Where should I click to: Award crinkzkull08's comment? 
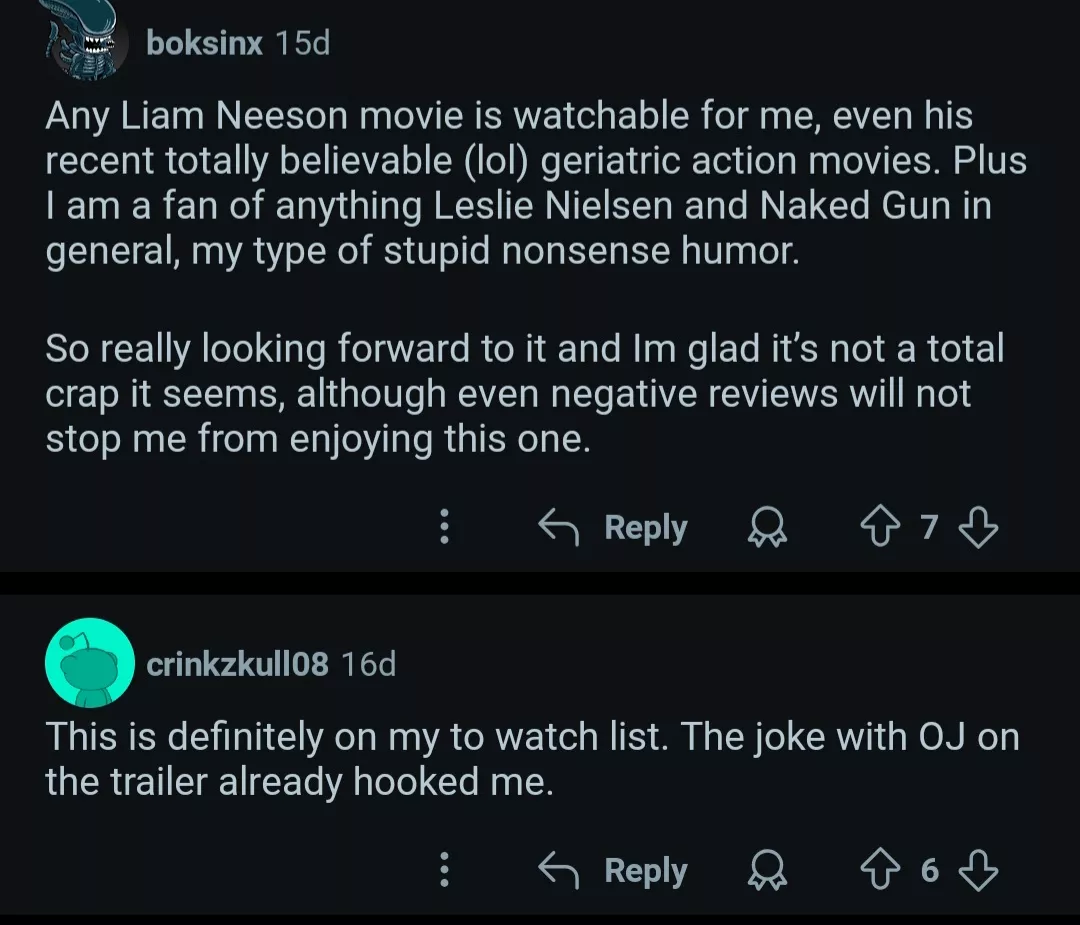pyautogui.click(x=768, y=871)
